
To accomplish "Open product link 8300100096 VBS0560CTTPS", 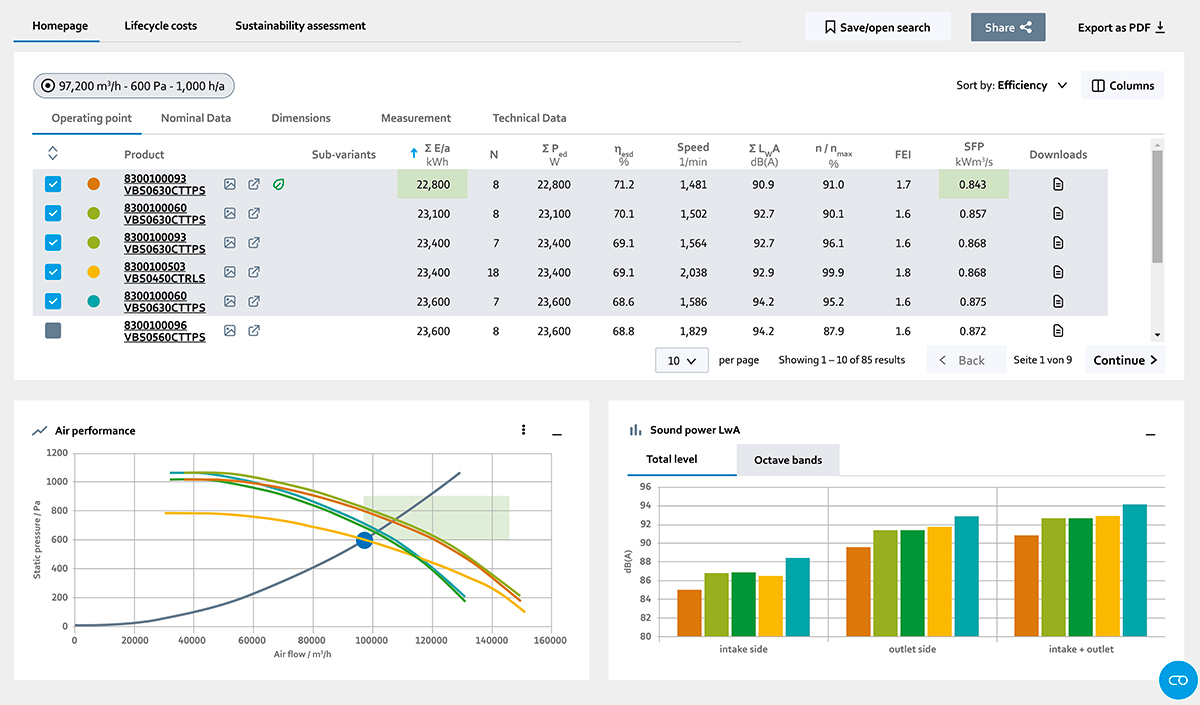I will click(x=164, y=331).
